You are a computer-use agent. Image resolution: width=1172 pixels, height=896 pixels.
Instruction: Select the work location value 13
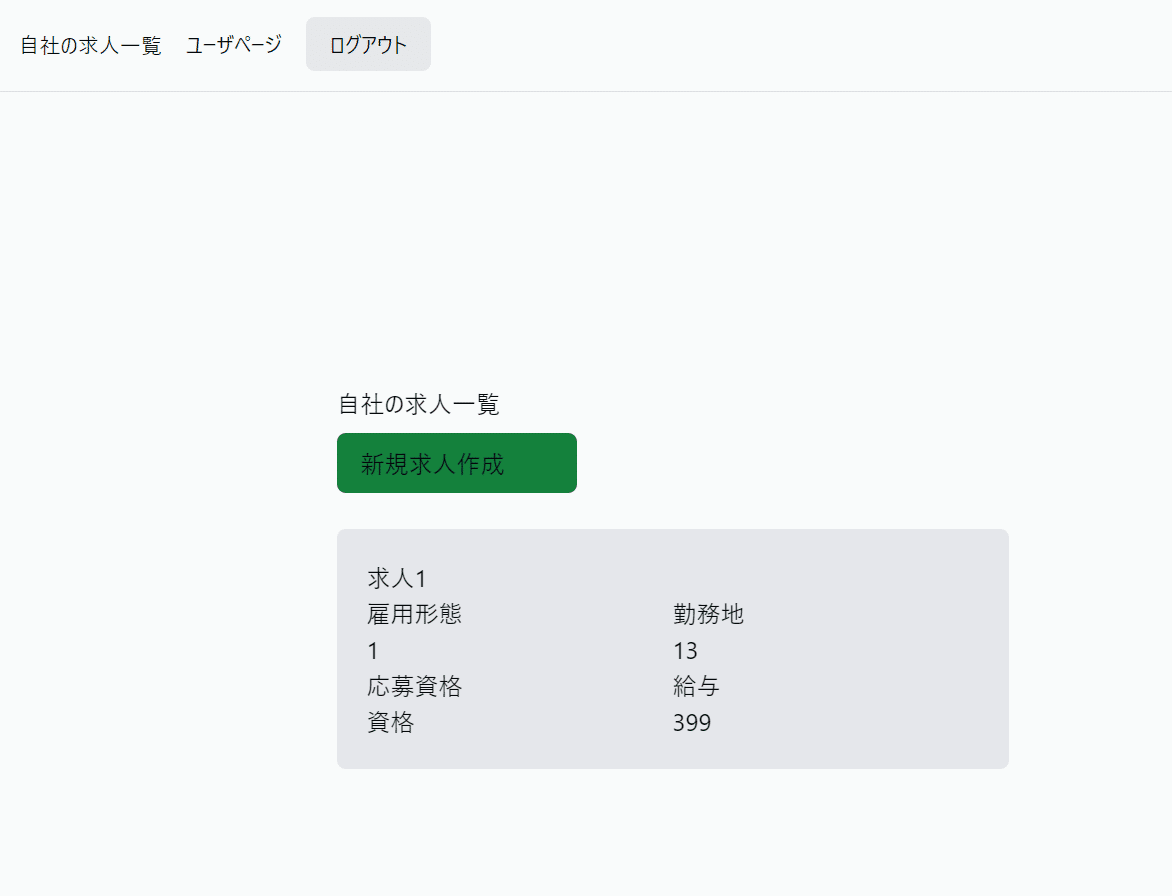[x=685, y=651]
